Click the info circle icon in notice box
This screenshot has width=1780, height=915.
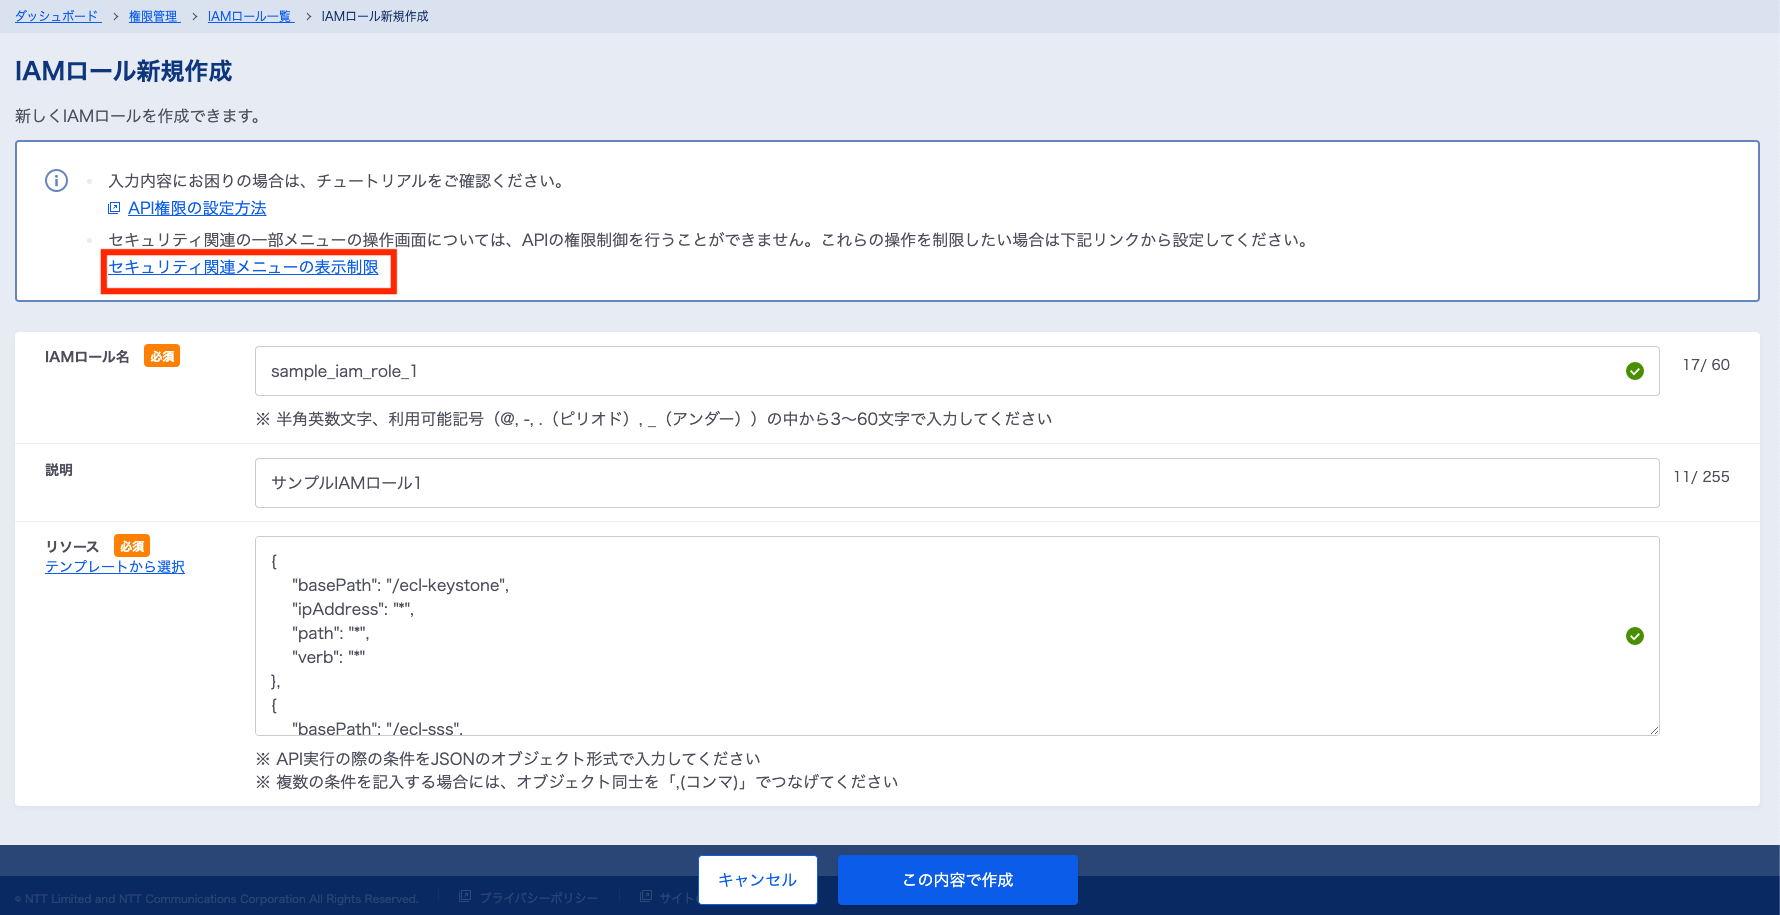coord(57,181)
